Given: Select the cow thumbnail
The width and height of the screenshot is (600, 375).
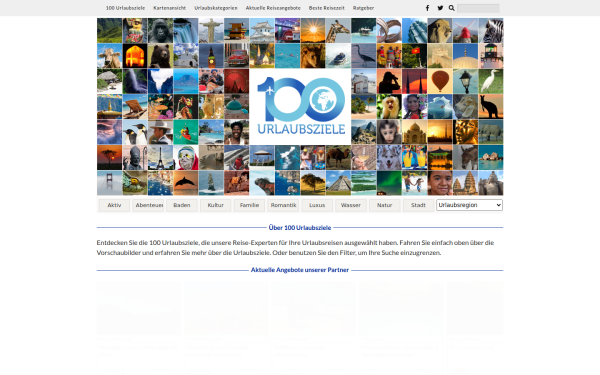Looking at the screenshot, I should [x=109, y=56].
